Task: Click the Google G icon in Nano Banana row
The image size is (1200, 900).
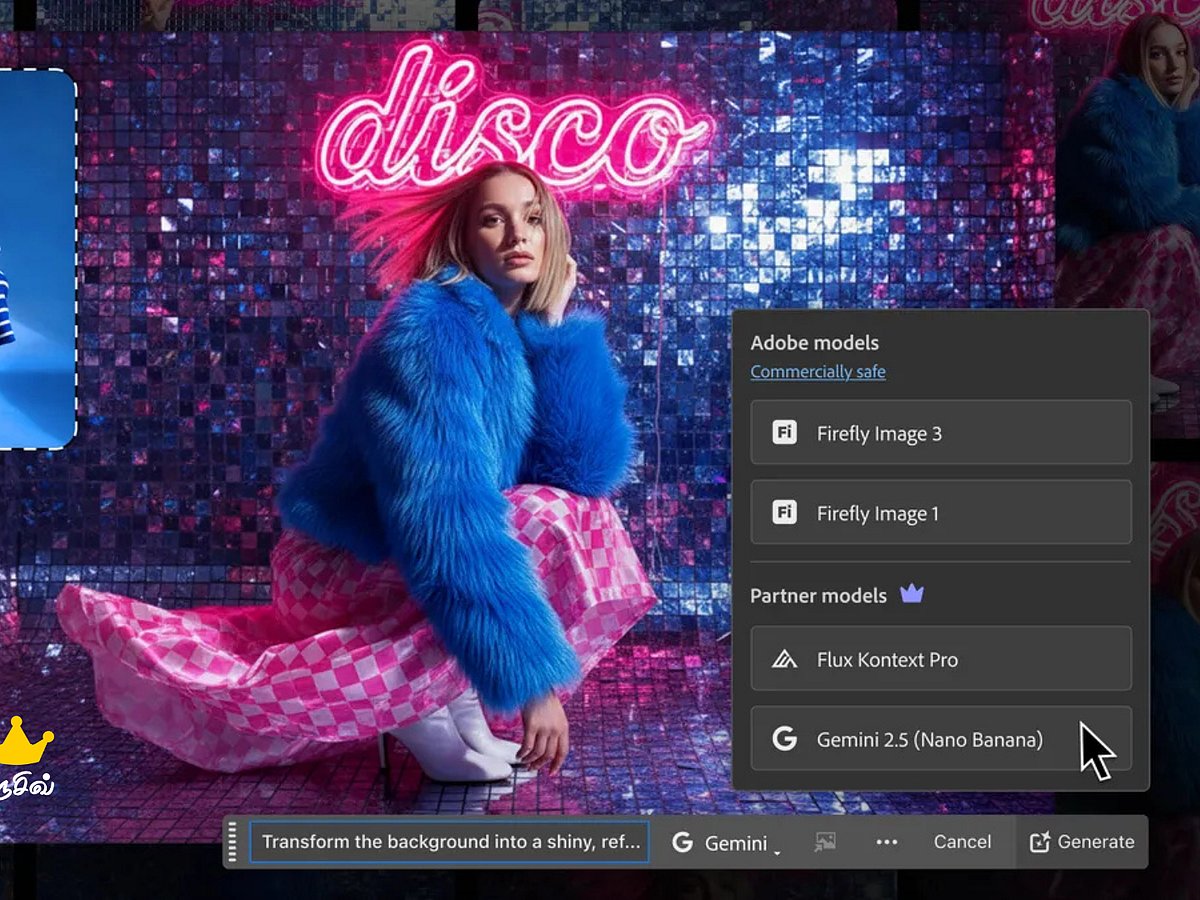Action: coord(784,739)
